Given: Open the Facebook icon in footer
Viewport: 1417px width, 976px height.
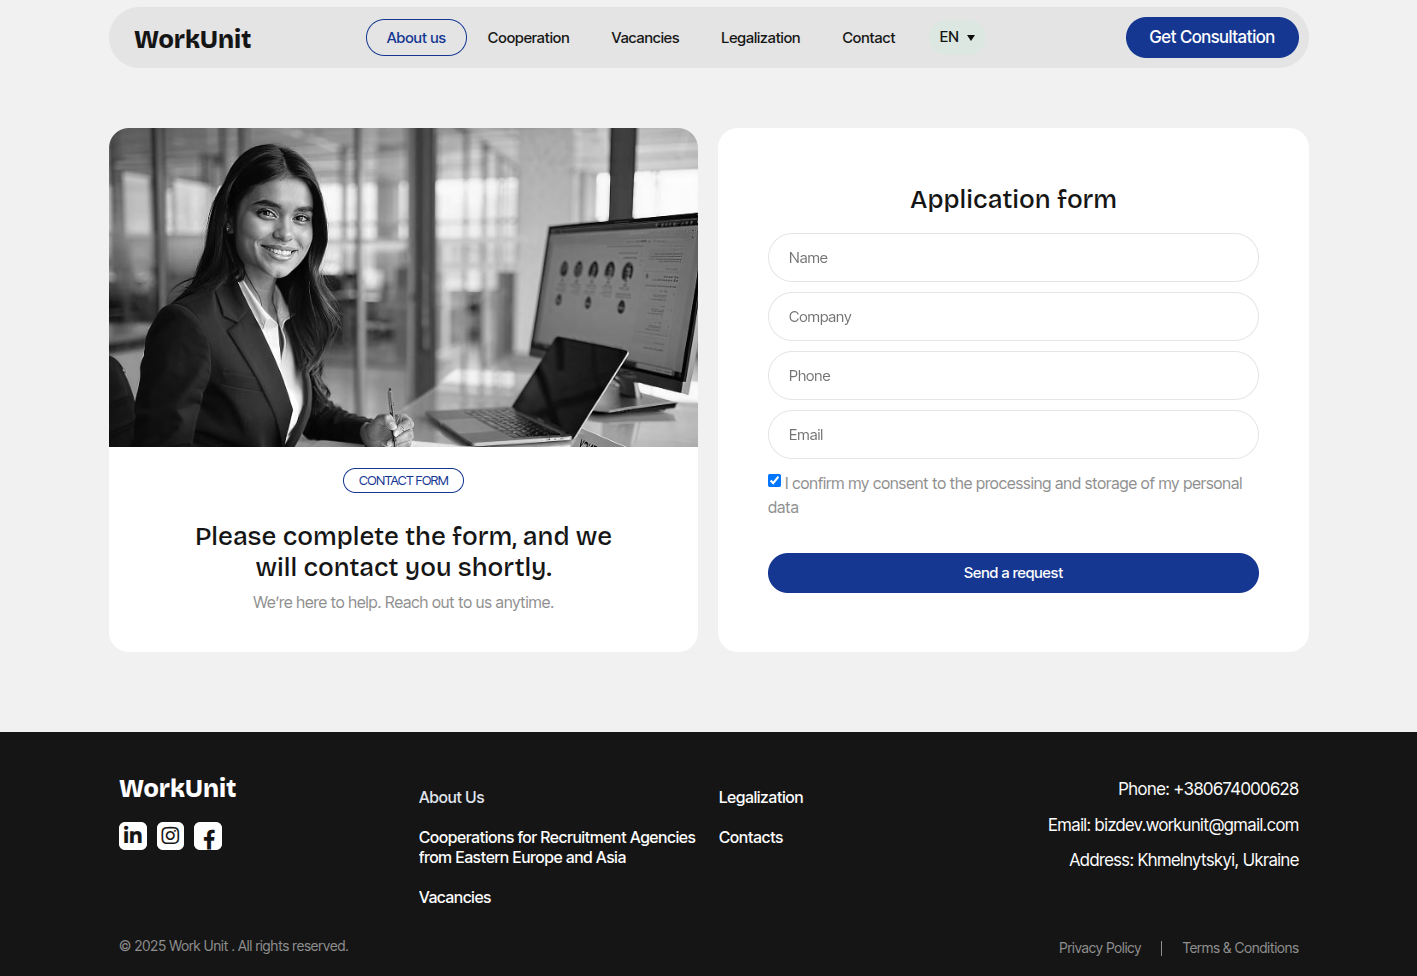Looking at the screenshot, I should point(208,836).
